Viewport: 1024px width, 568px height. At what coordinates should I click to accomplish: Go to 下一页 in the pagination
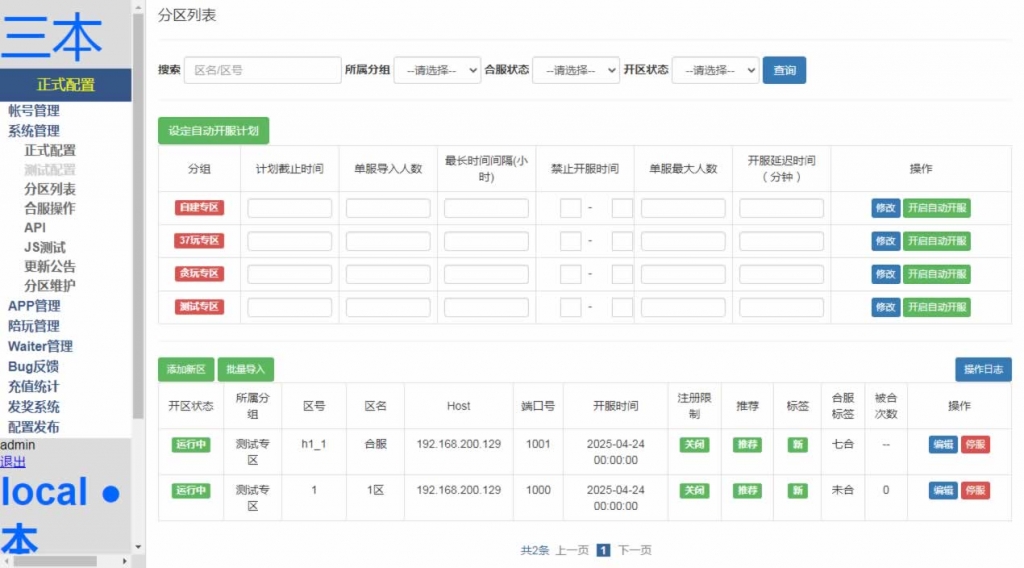pyautogui.click(x=634, y=550)
